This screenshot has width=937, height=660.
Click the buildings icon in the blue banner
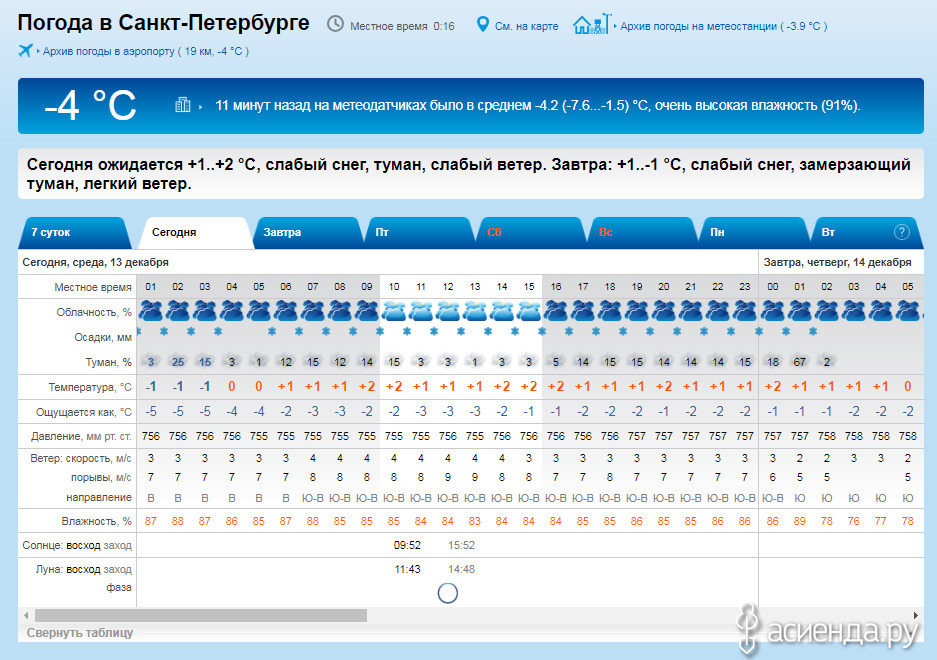pos(182,105)
